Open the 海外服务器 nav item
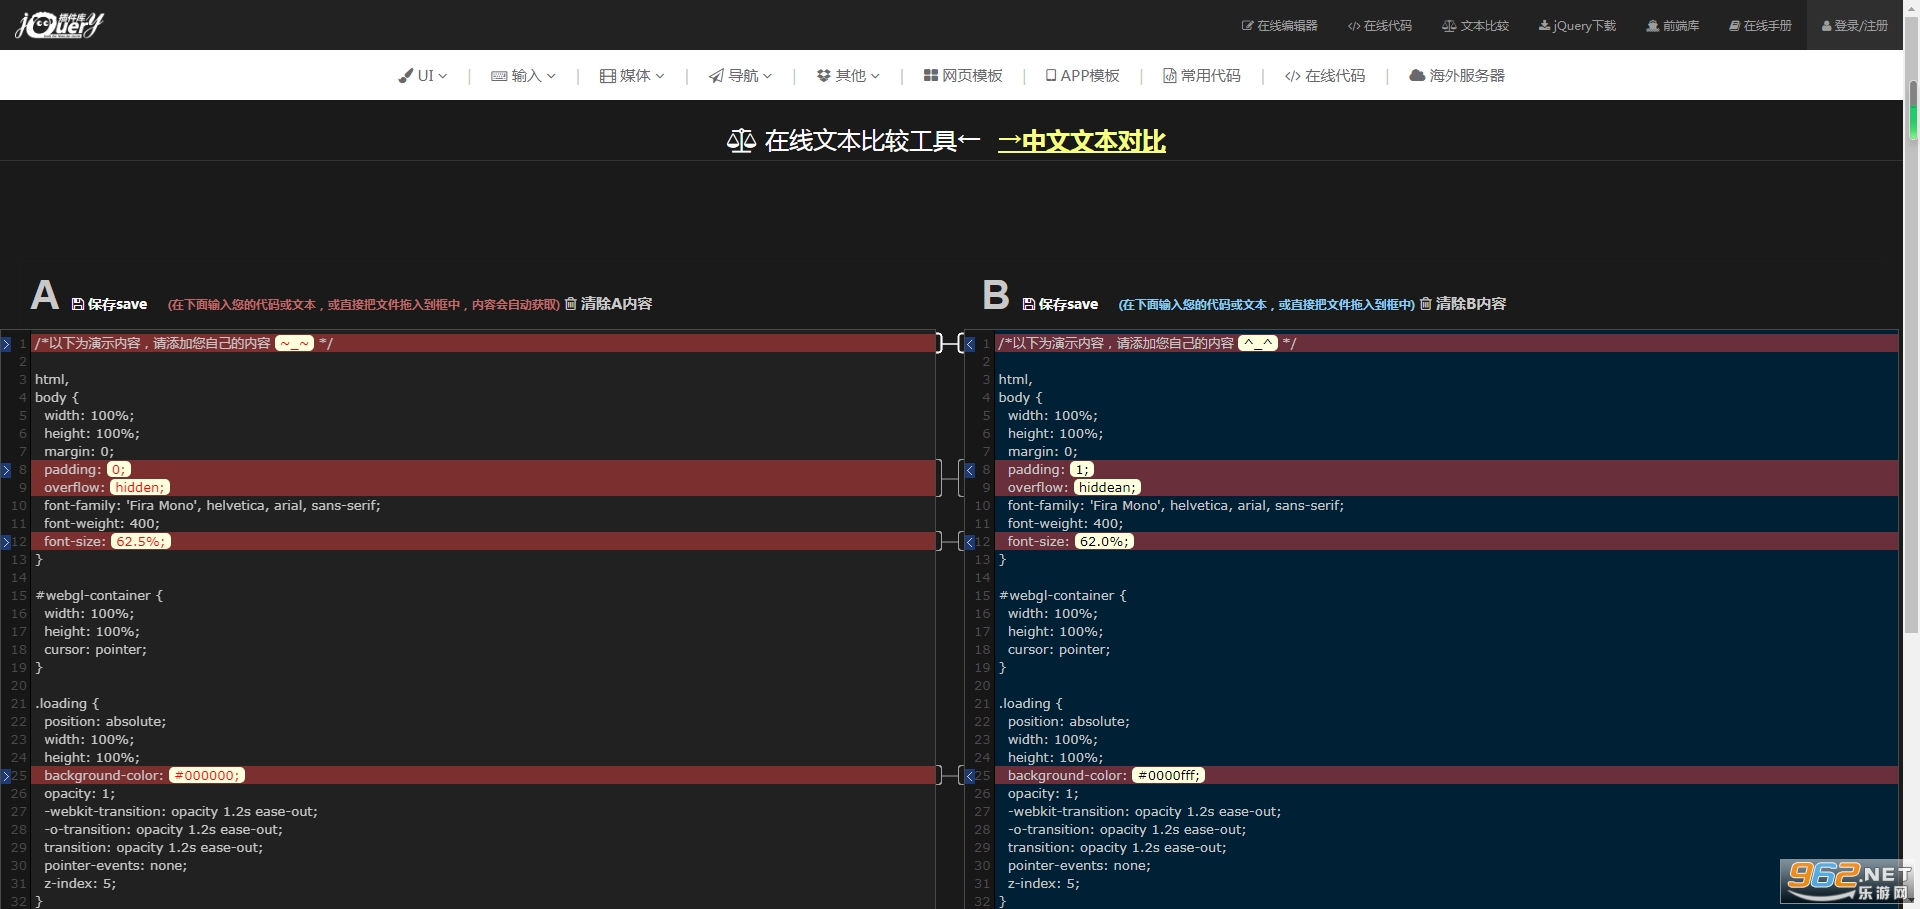1920x909 pixels. pos(1457,76)
